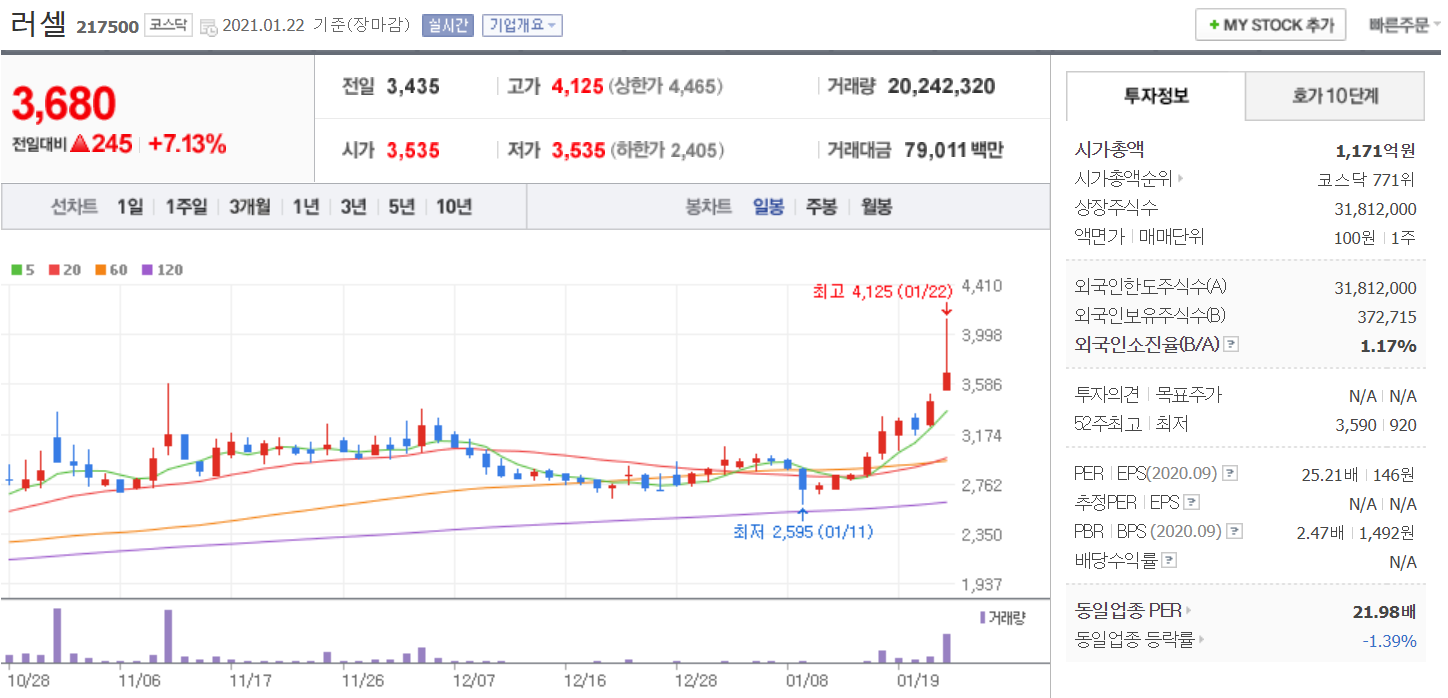Click help icon beside PBR BPS (2020.09)
The height and width of the screenshot is (698, 1448).
pyautogui.click(x=1234, y=532)
